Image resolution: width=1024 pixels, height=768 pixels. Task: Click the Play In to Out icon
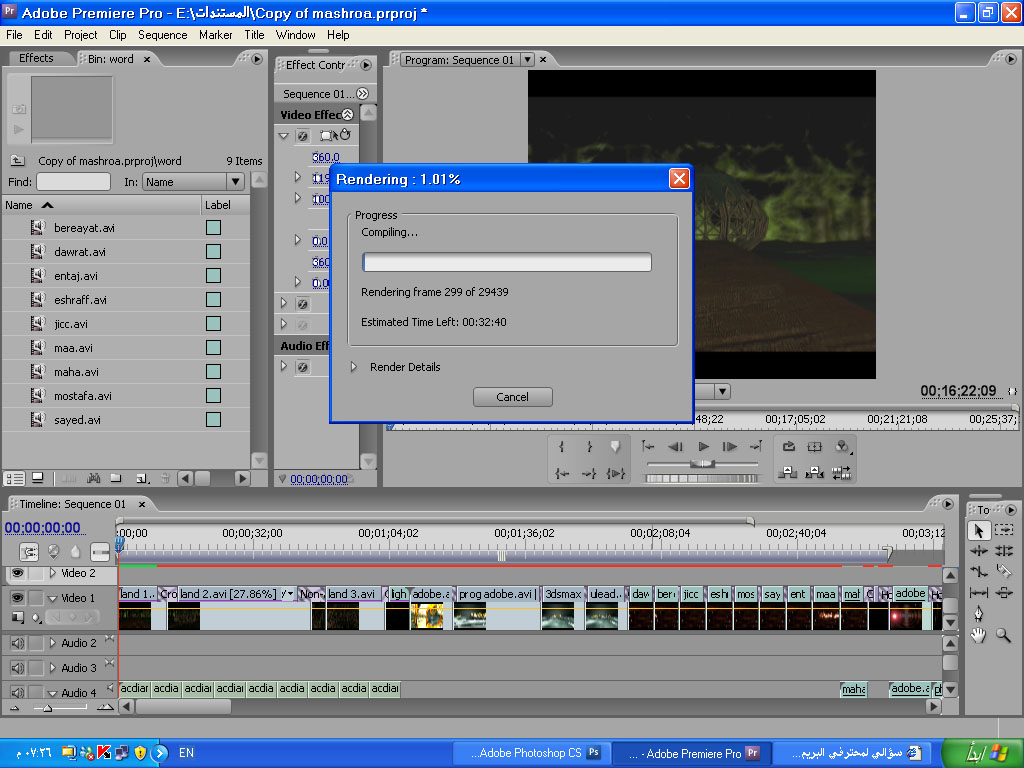point(616,473)
